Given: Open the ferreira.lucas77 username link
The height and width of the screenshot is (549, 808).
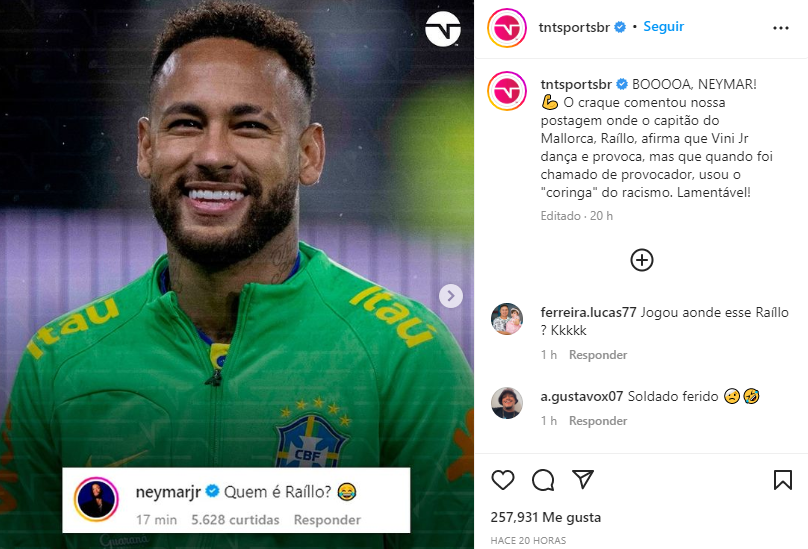Looking at the screenshot, I should tap(587, 313).
